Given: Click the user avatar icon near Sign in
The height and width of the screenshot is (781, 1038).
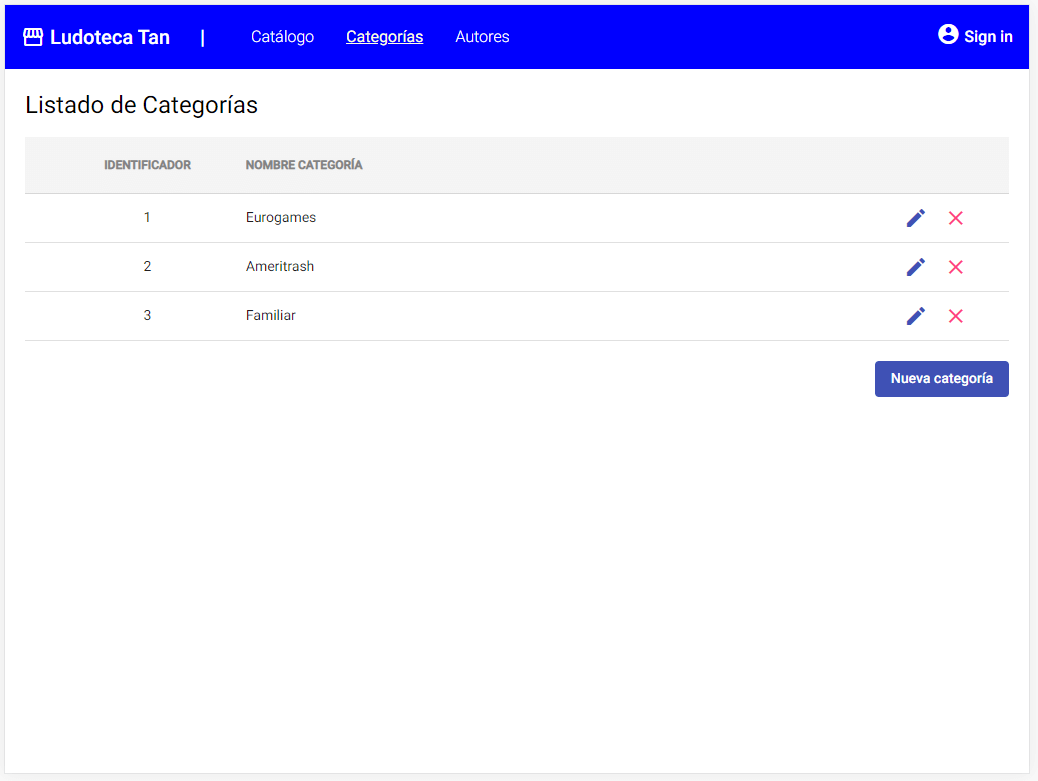Looking at the screenshot, I should pos(947,34).
